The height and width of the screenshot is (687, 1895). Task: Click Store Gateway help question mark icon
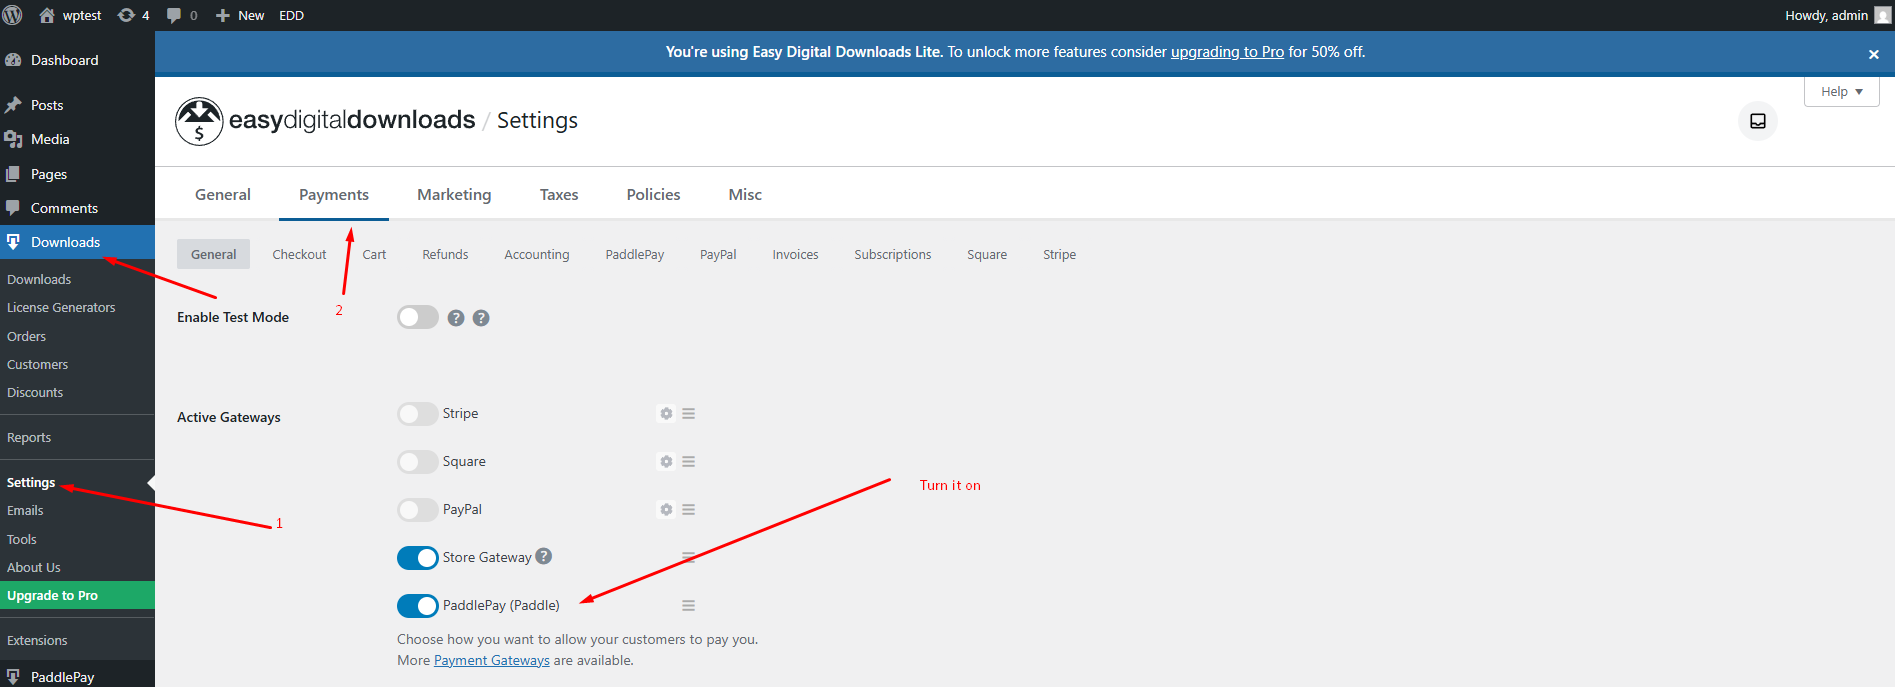pyautogui.click(x=543, y=557)
